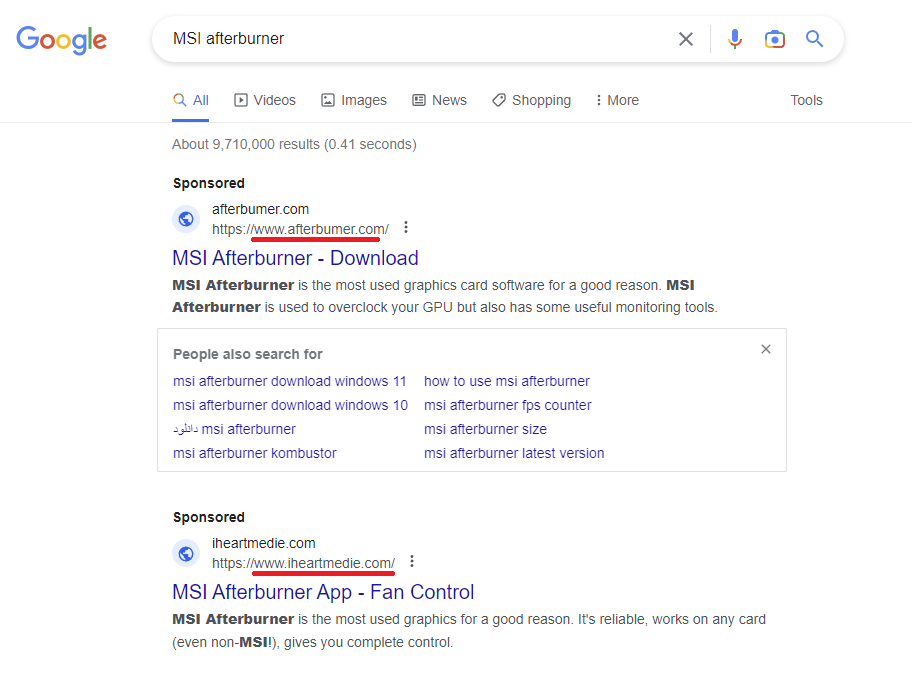912x674 pixels.
Task: Click the https://www.iheartmedie.com/ URL
Action: (x=304, y=563)
